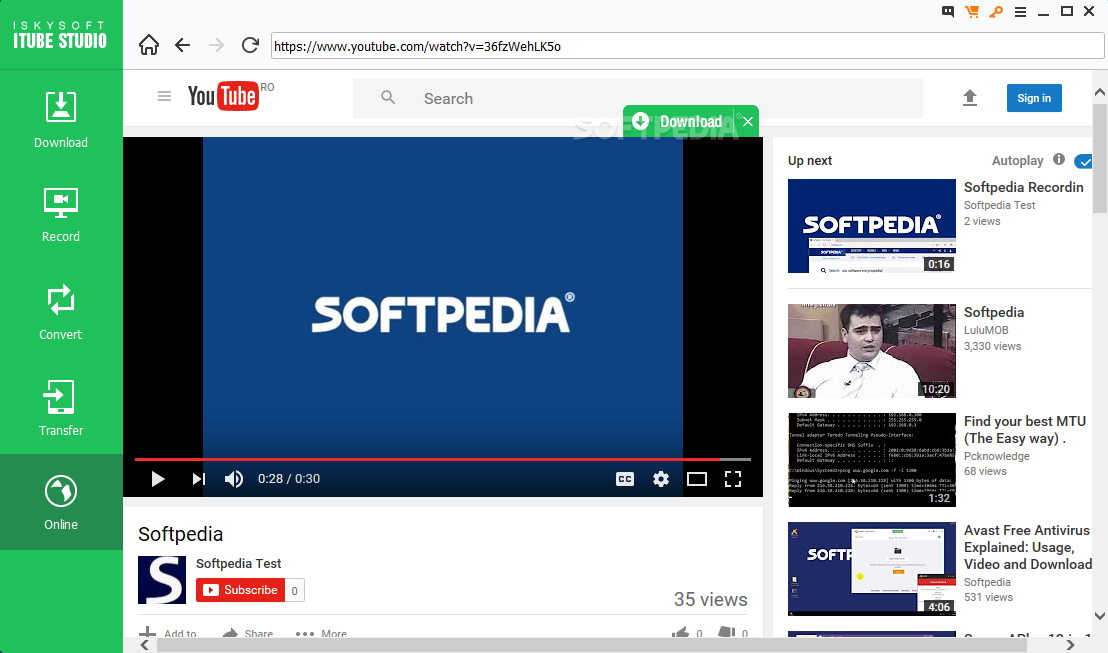Open the Record section in sidebar
Screen dimensions: 1108x653
(61, 215)
